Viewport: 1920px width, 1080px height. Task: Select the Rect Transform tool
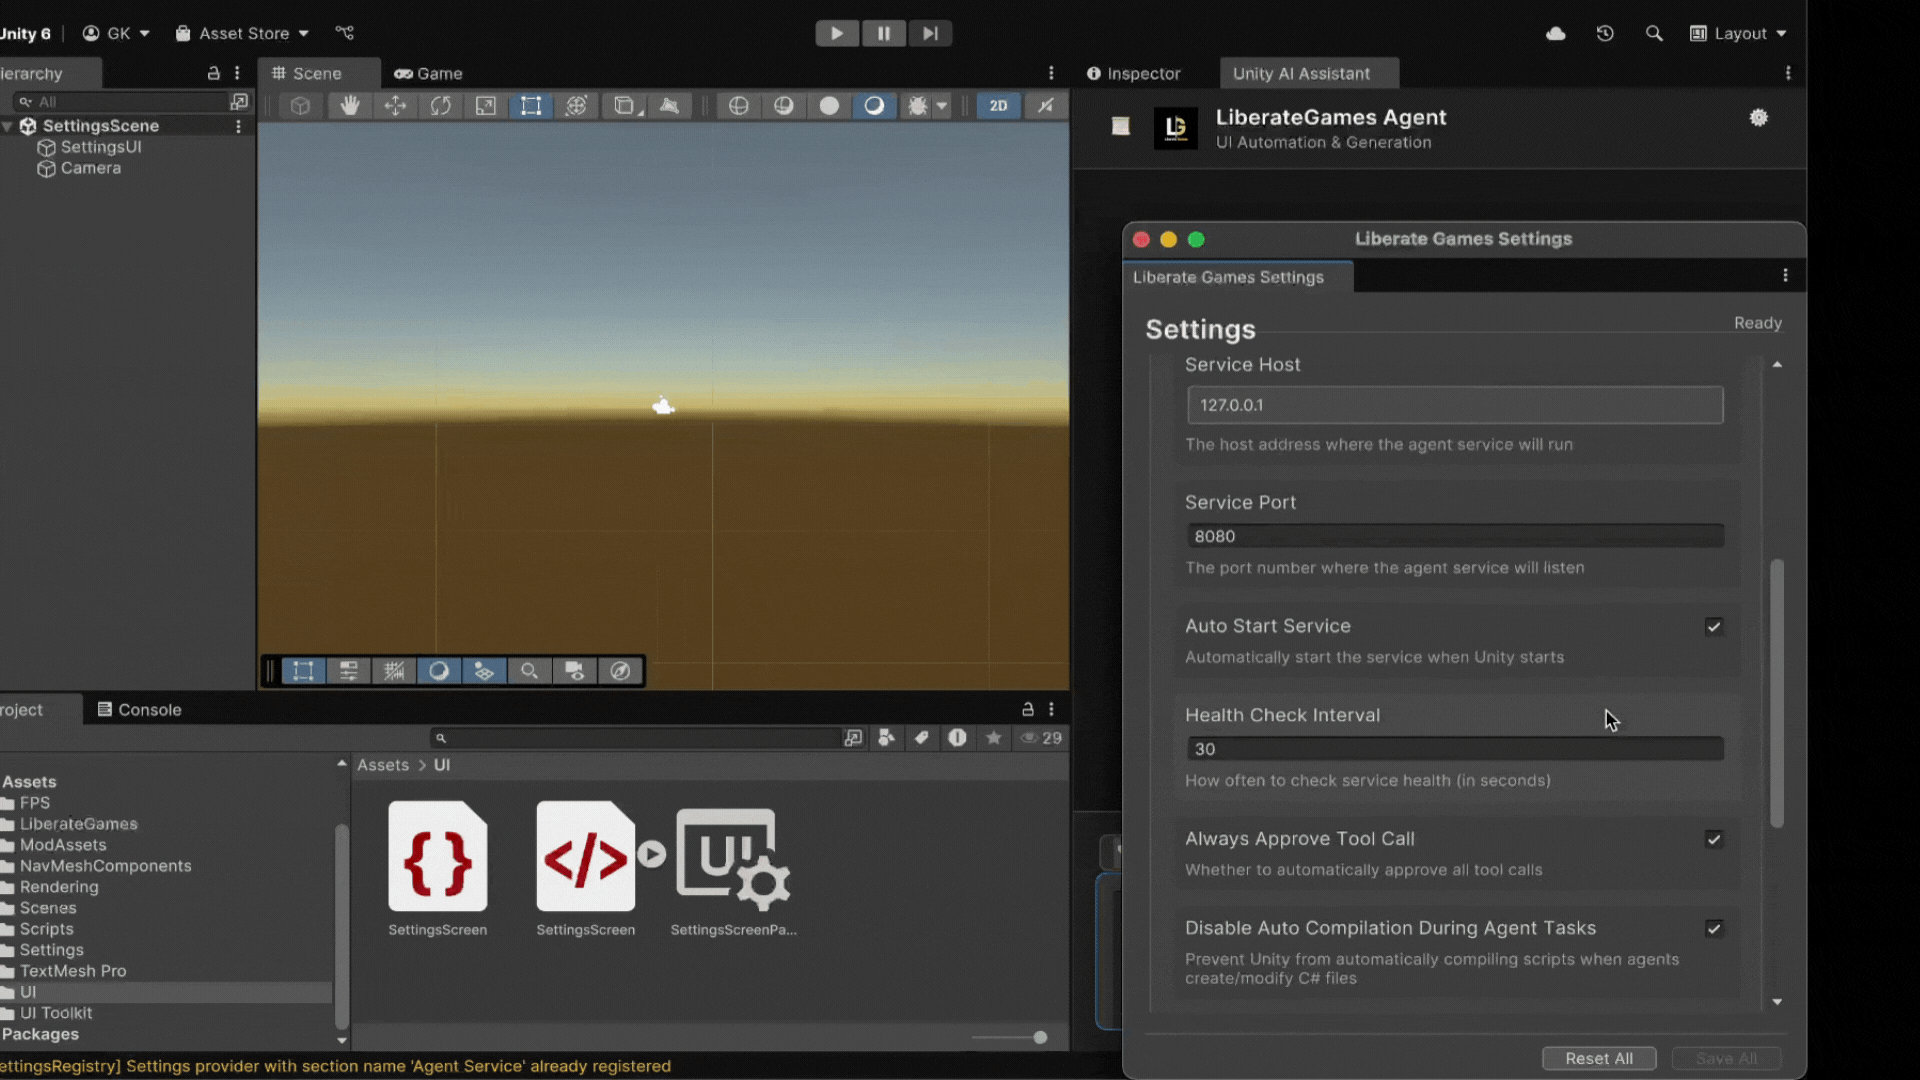[x=531, y=105]
